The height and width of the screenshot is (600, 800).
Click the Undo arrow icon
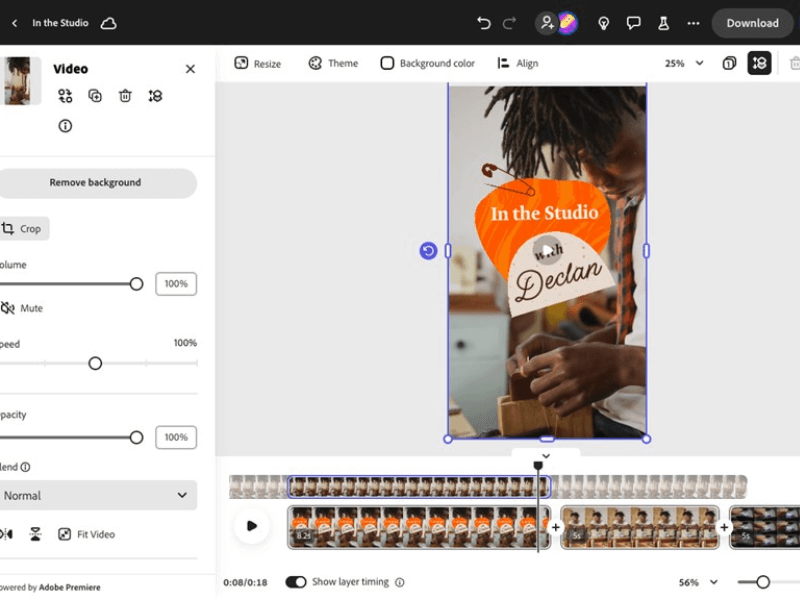484,23
